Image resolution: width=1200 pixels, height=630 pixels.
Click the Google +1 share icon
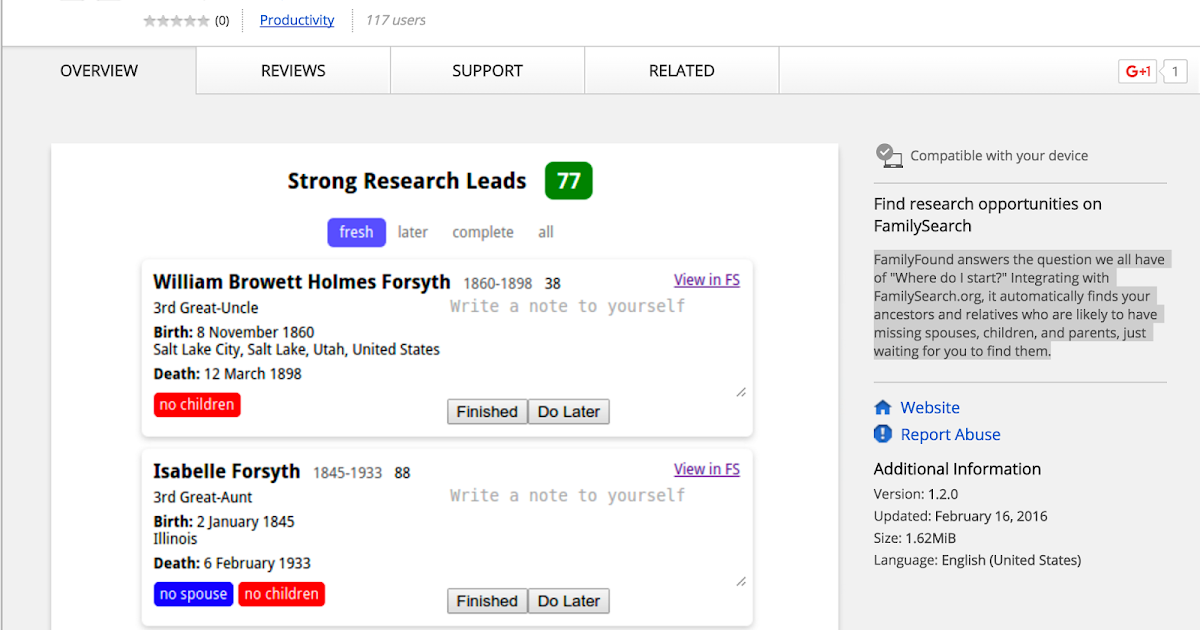point(1136,71)
